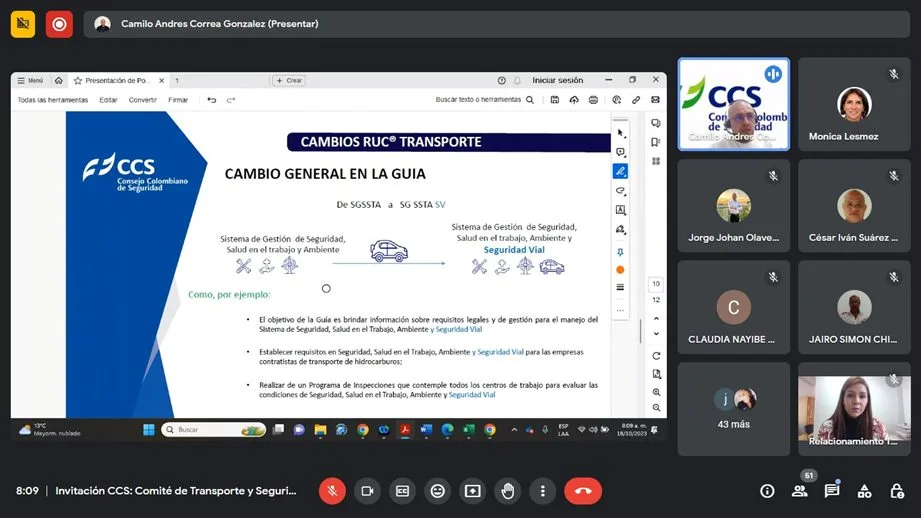921x518 pixels.
Task: Open Excel from shared taskbar
Action: pos(468,430)
